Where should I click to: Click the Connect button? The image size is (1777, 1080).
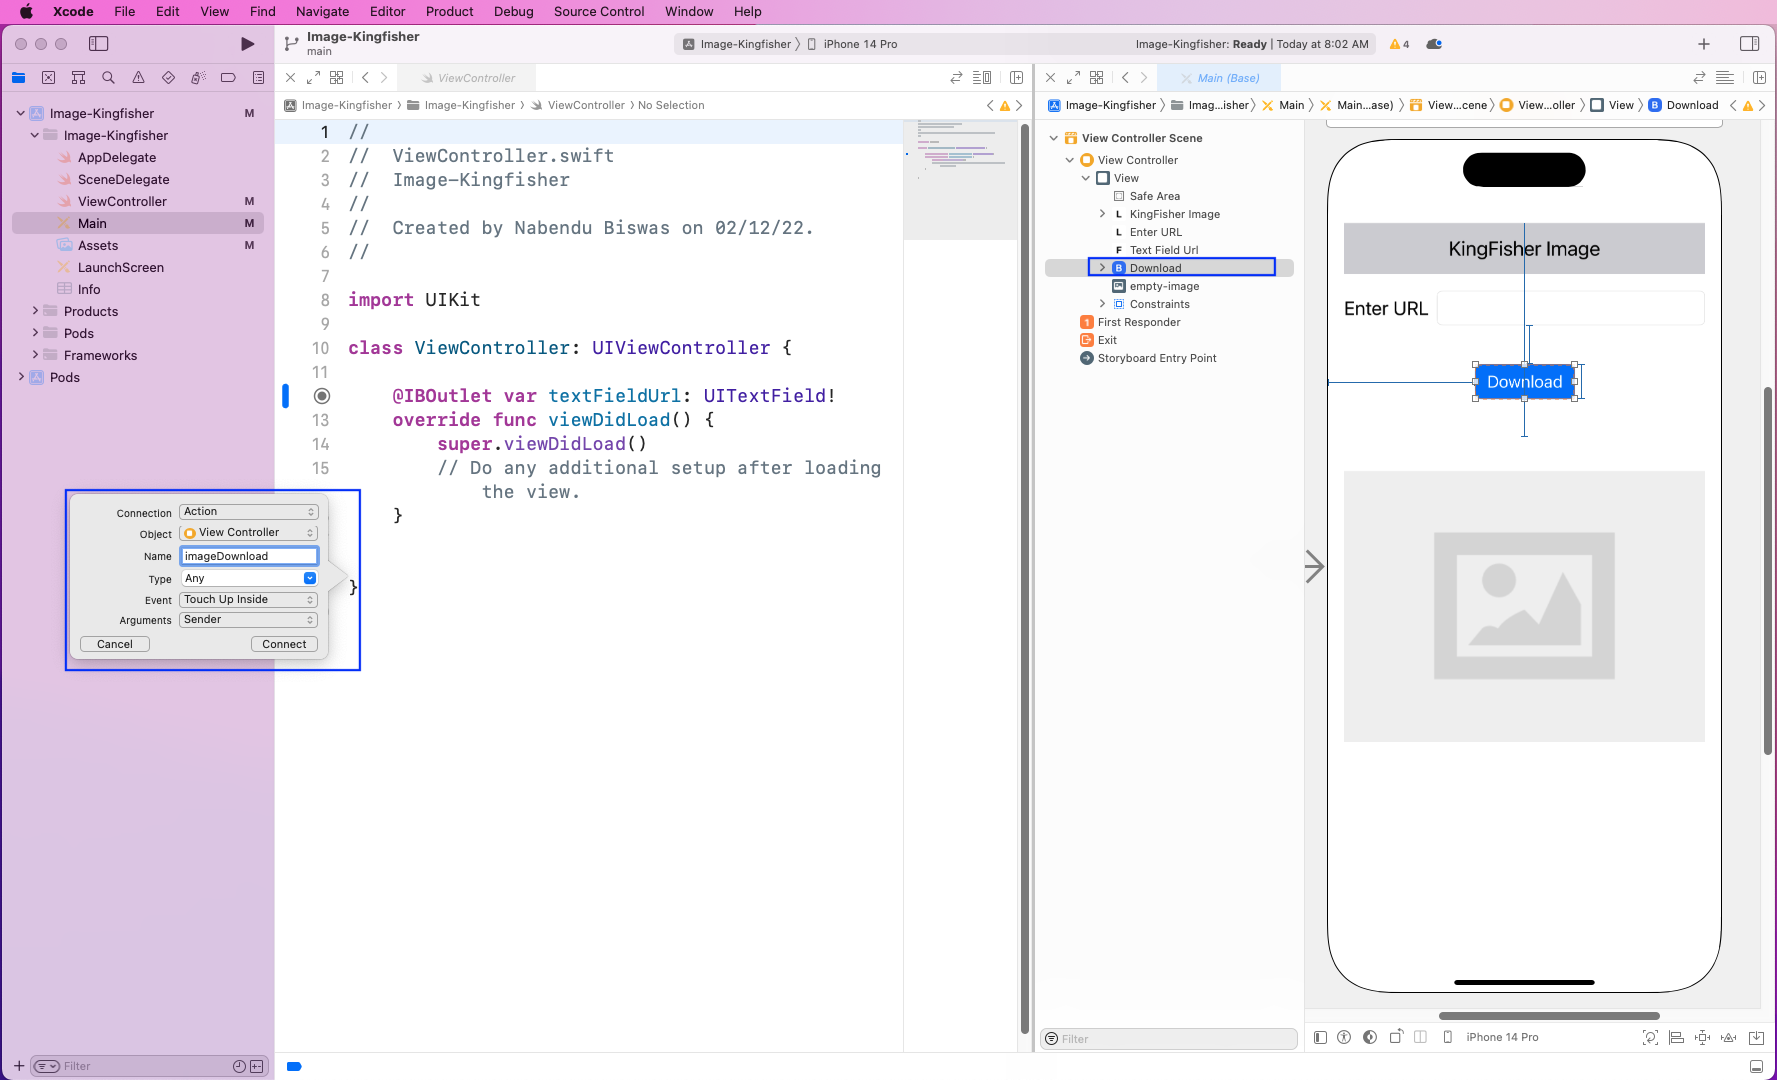(284, 645)
